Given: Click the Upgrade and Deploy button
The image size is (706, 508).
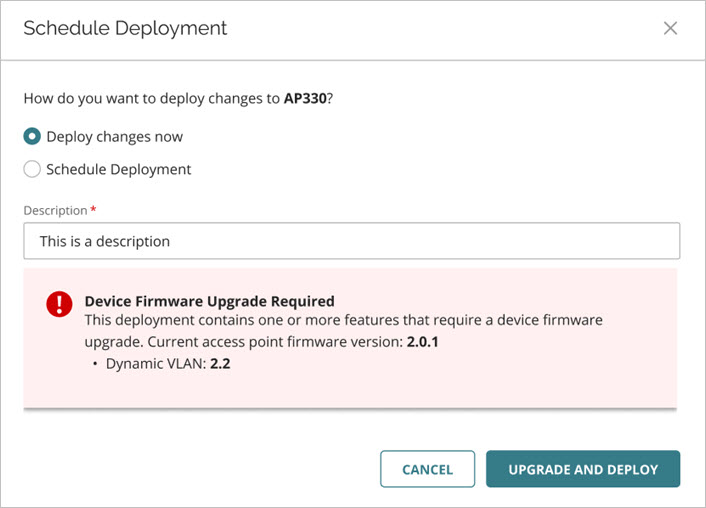Looking at the screenshot, I should click(x=583, y=469).
